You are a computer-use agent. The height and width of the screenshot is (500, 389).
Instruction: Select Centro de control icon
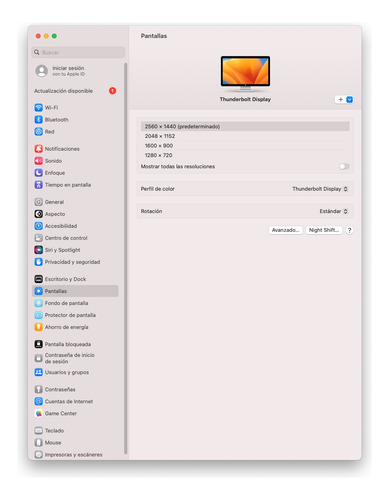[x=39, y=238]
